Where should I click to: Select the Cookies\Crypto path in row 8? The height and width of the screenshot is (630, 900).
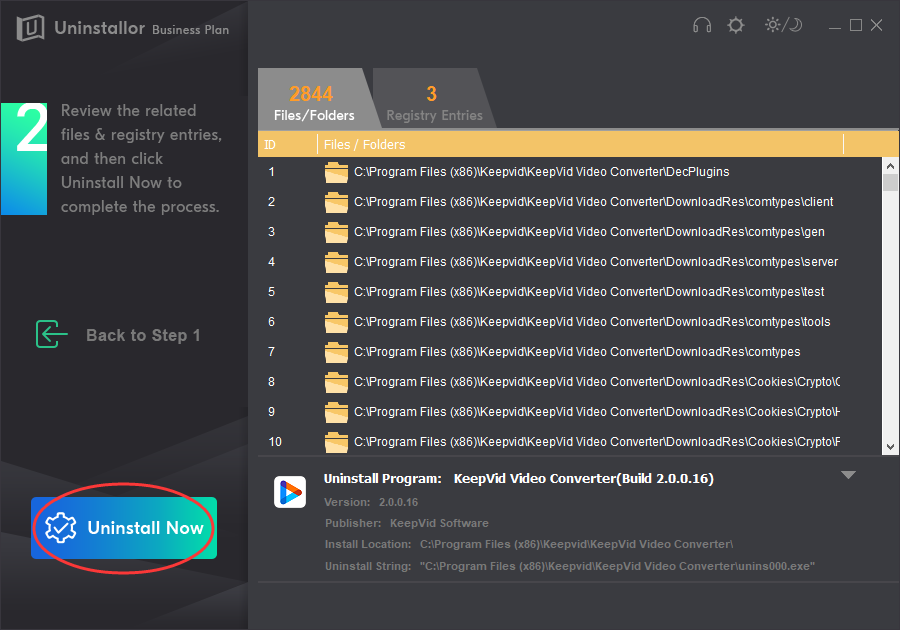coord(597,382)
